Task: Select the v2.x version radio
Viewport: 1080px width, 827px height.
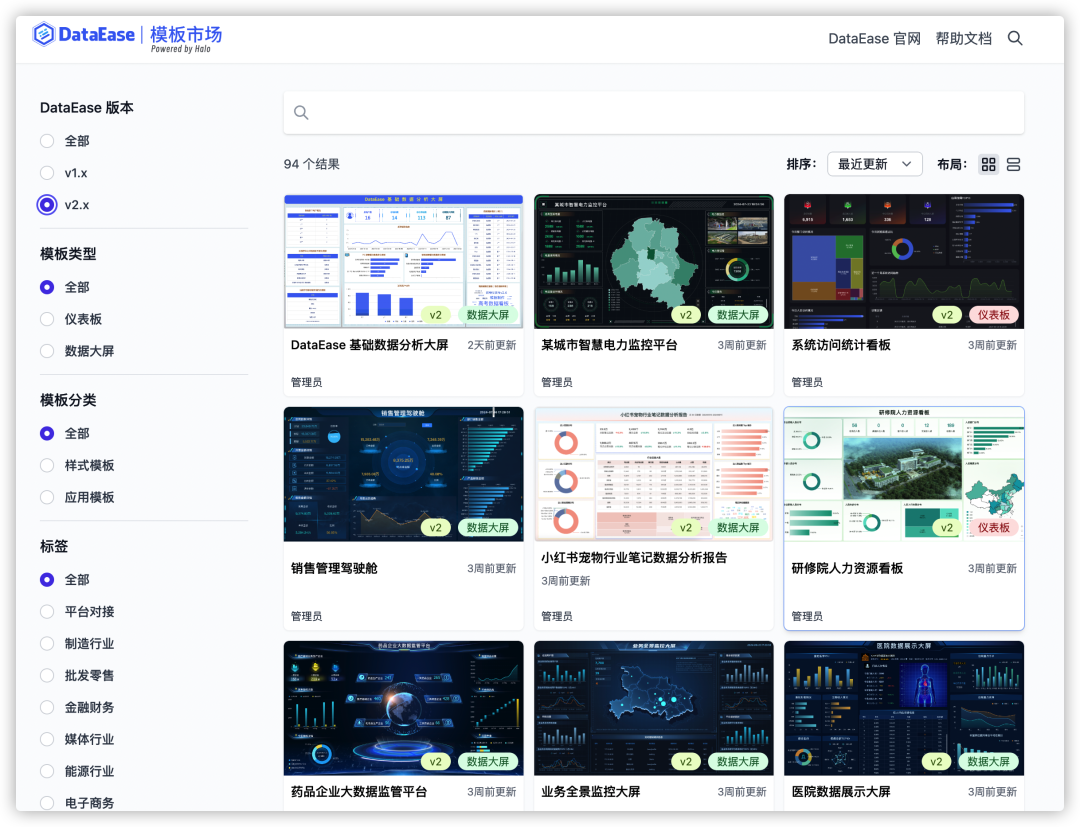Action: tap(47, 205)
